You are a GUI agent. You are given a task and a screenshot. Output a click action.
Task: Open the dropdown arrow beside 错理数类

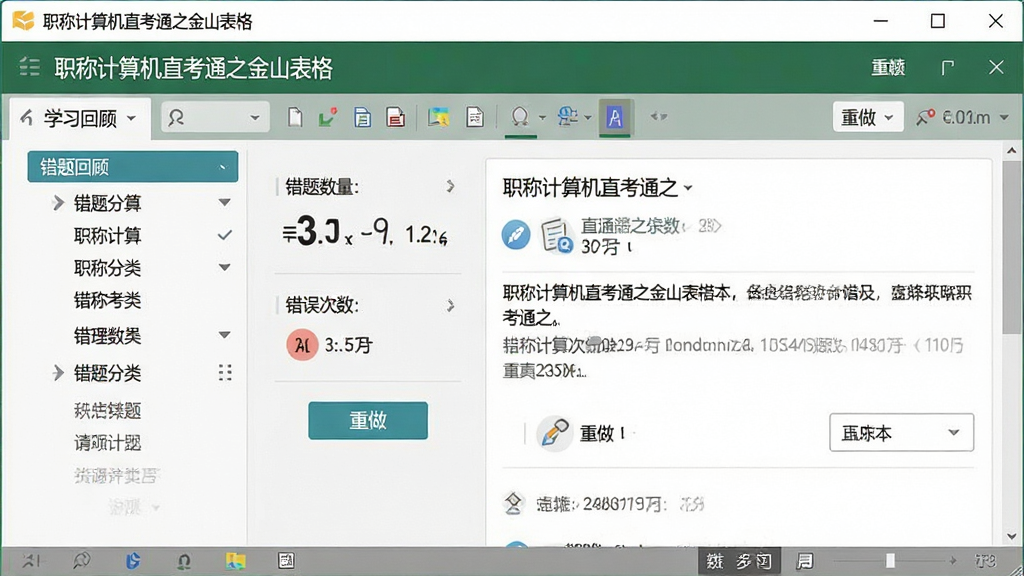[225, 336]
